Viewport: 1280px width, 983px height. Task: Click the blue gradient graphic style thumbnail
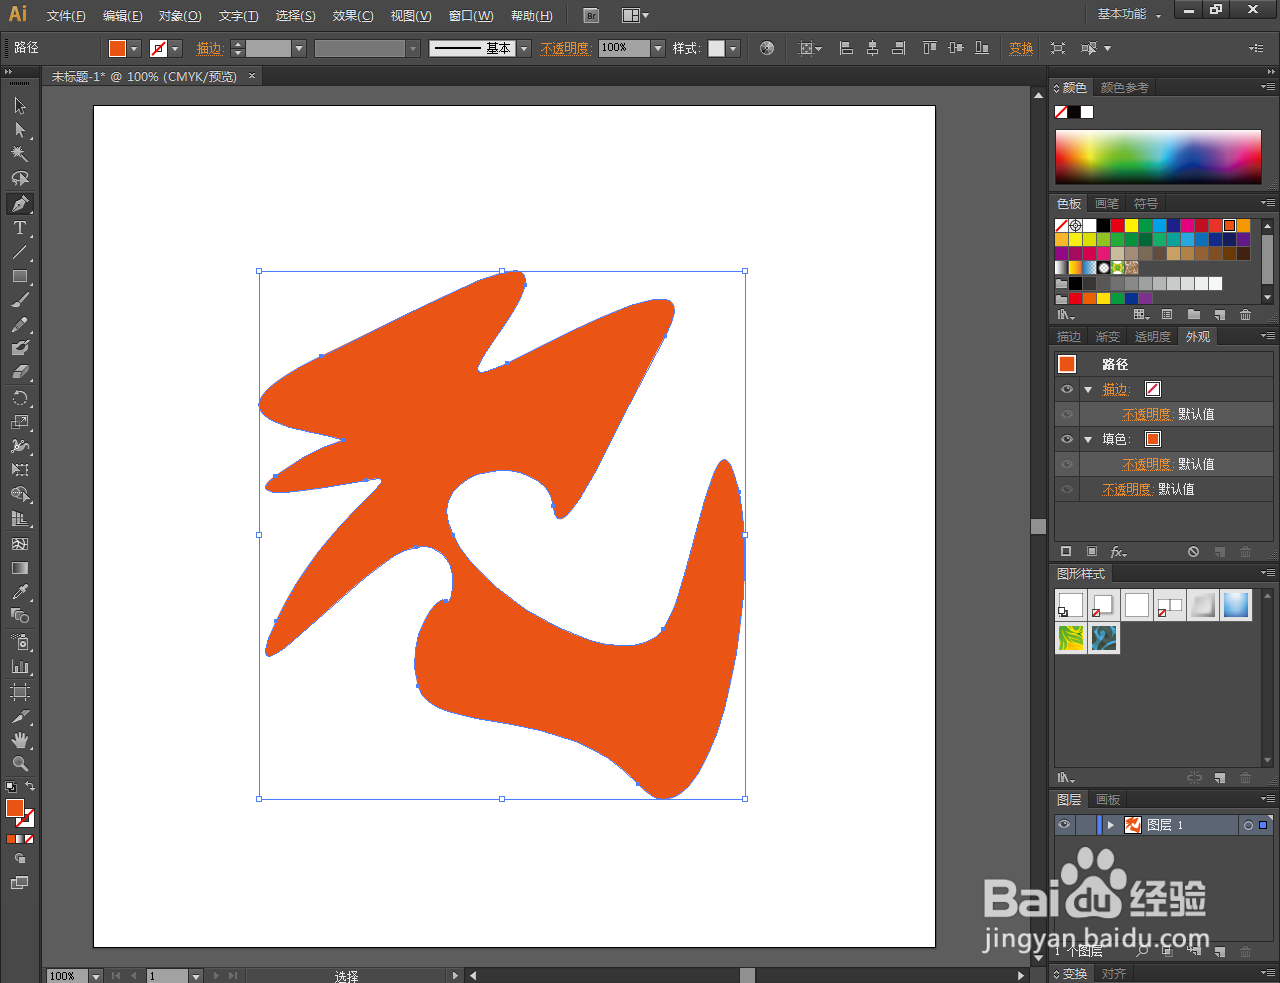1236,605
